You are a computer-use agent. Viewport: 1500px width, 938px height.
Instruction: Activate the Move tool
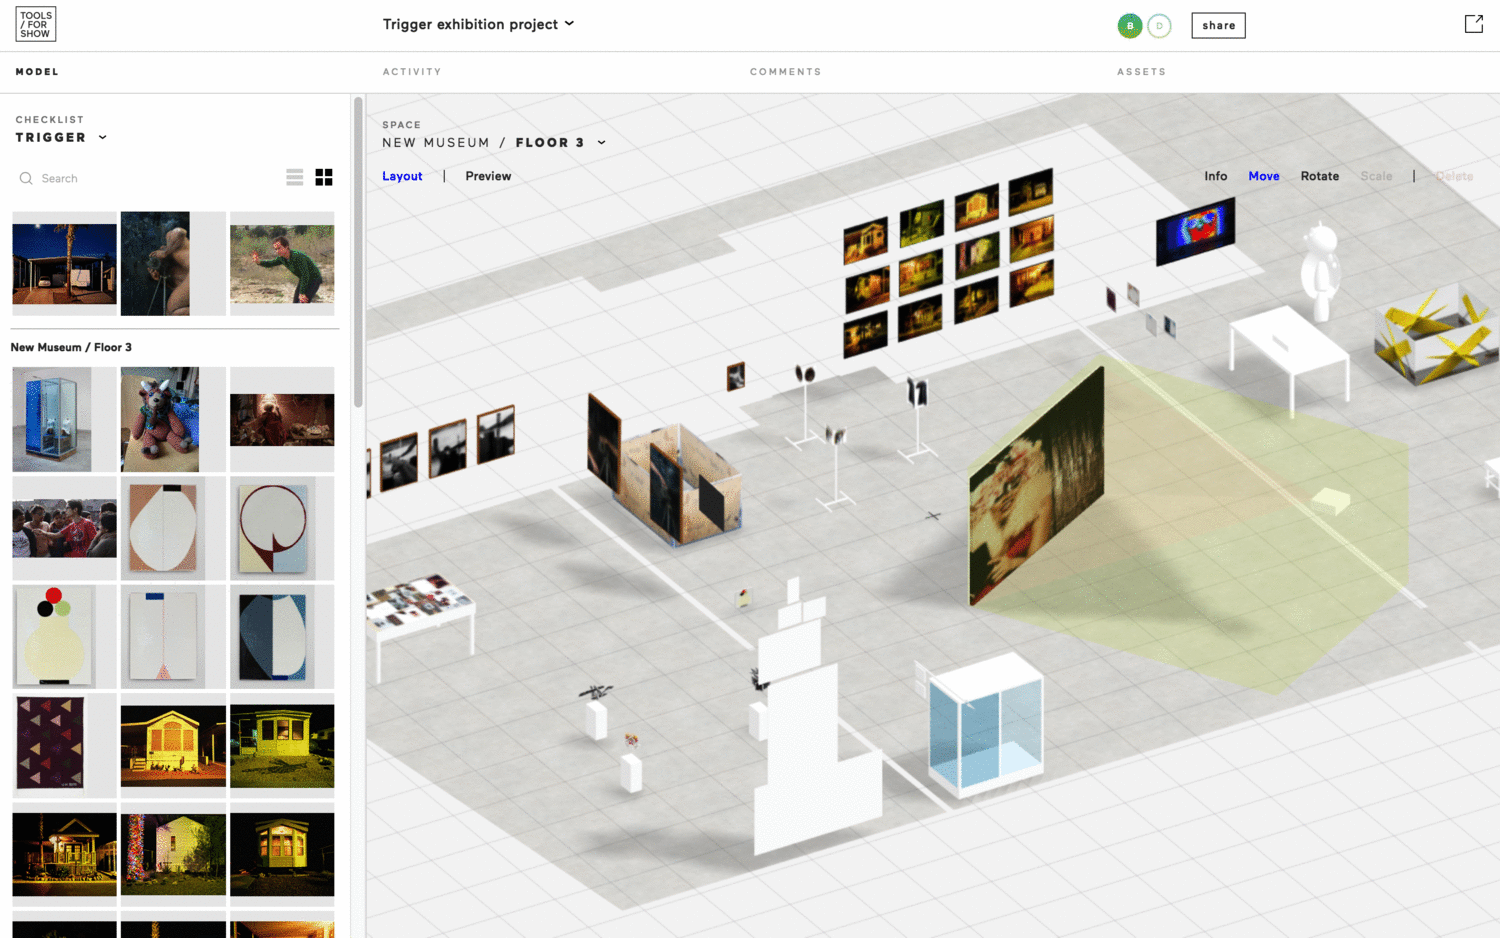tap(1264, 176)
